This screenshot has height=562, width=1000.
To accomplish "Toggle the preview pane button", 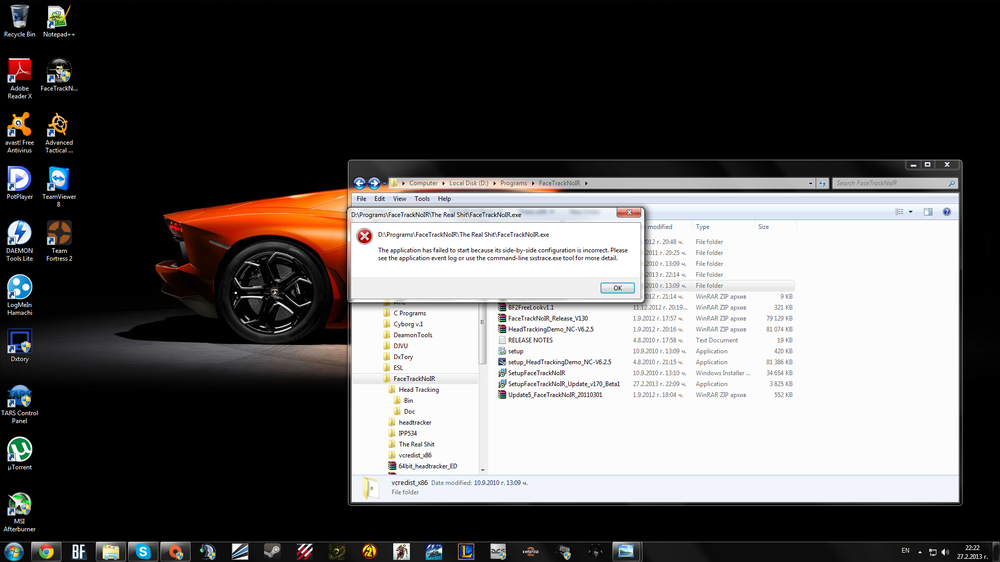I will click(x=928, y=212).
